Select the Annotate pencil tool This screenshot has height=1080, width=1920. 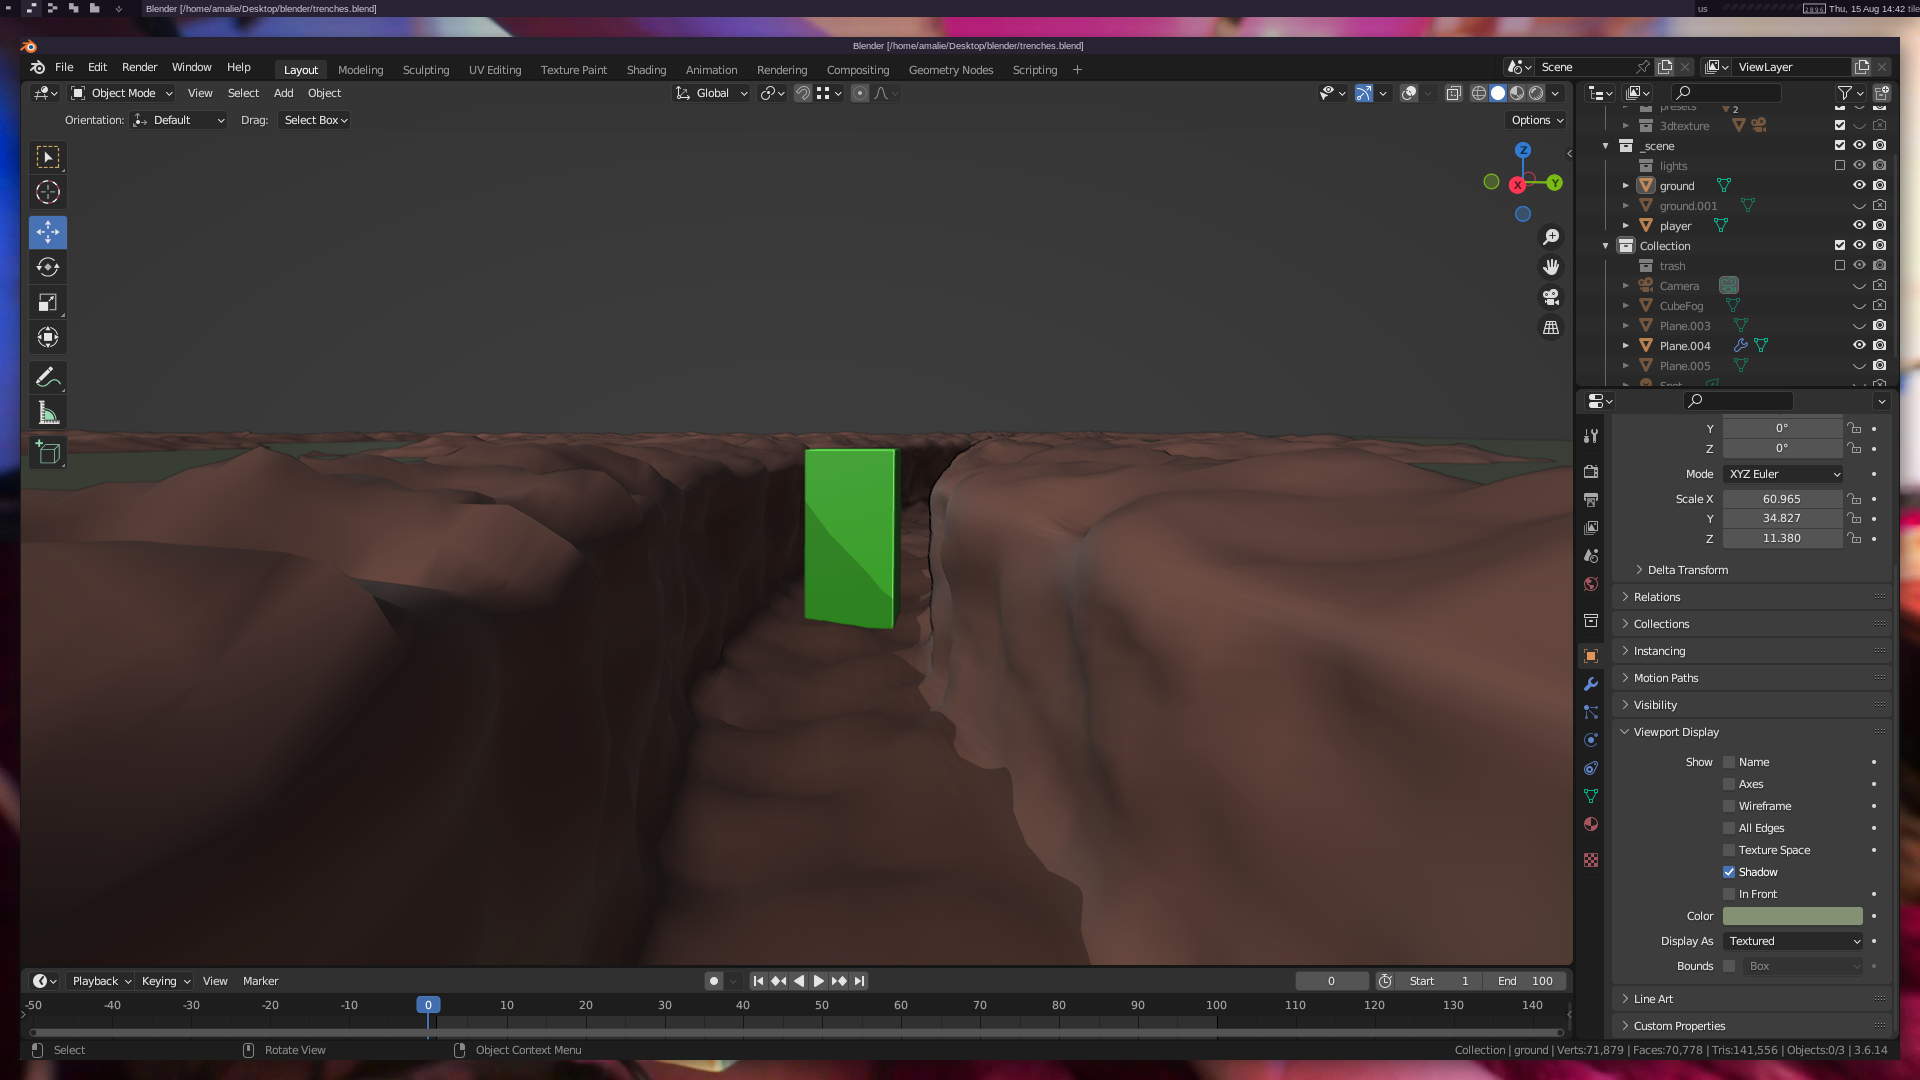(47, 378)
